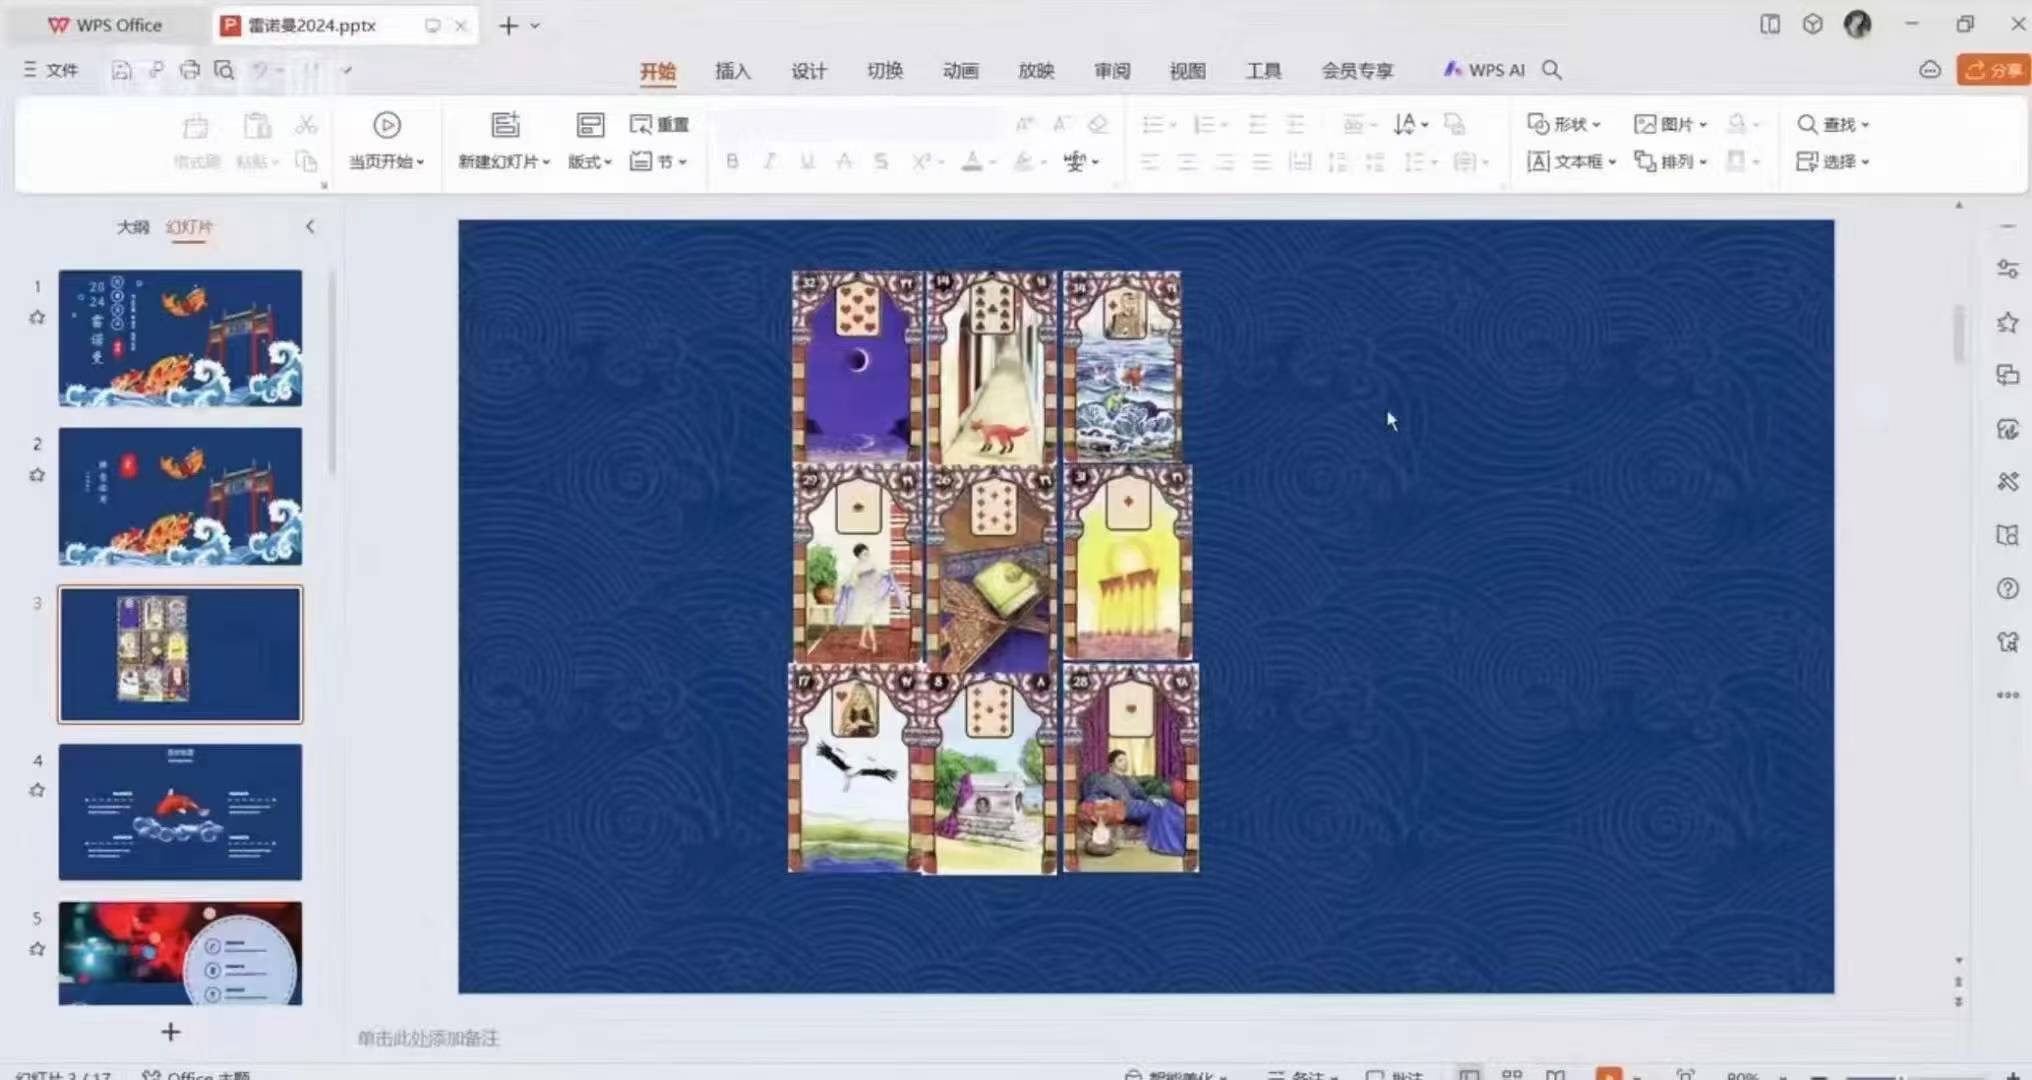Click the 重置 reset slide button
This screenshot has width=2032, height=1080.
(x=660, y=124)
